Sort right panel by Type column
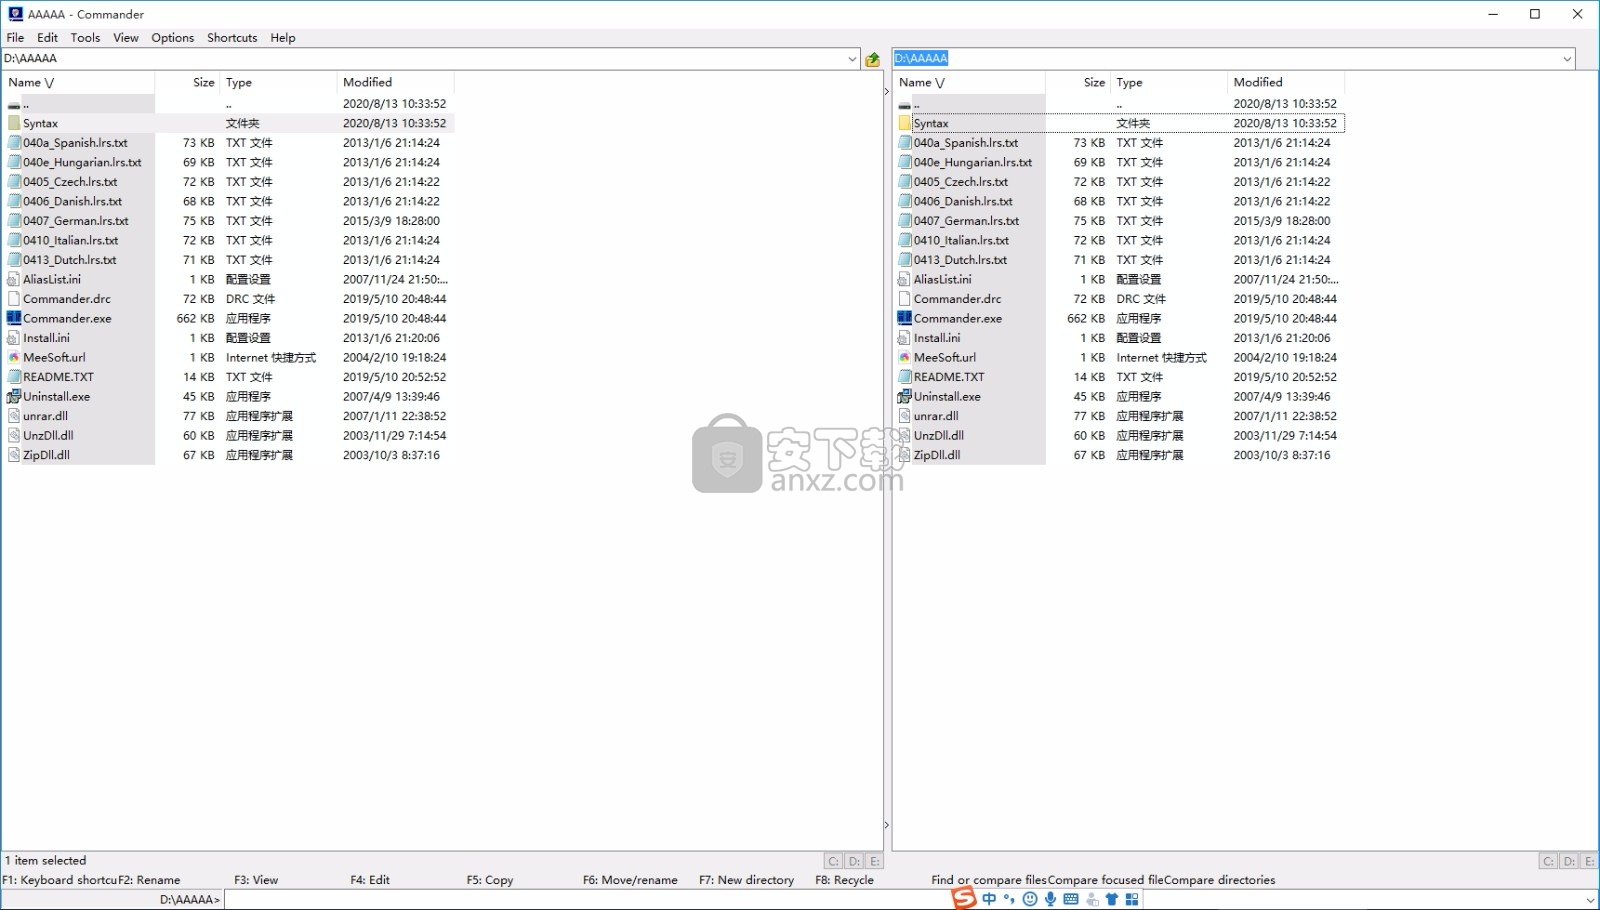Screen dimensions: 1600x910 pyautogui.click(x=1168, y=82)
